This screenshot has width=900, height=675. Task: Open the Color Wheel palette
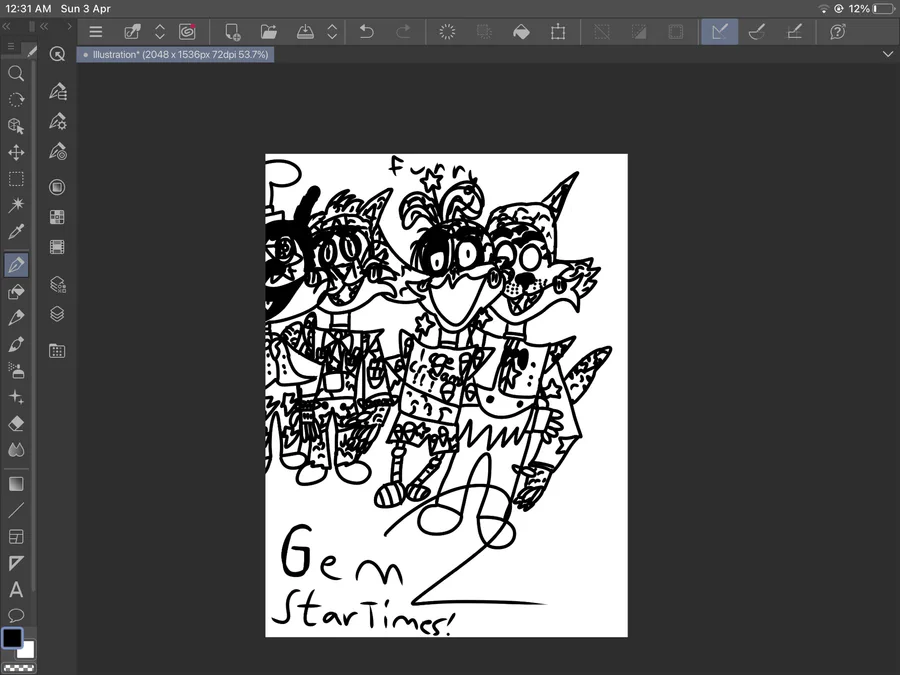click(57, 187)
